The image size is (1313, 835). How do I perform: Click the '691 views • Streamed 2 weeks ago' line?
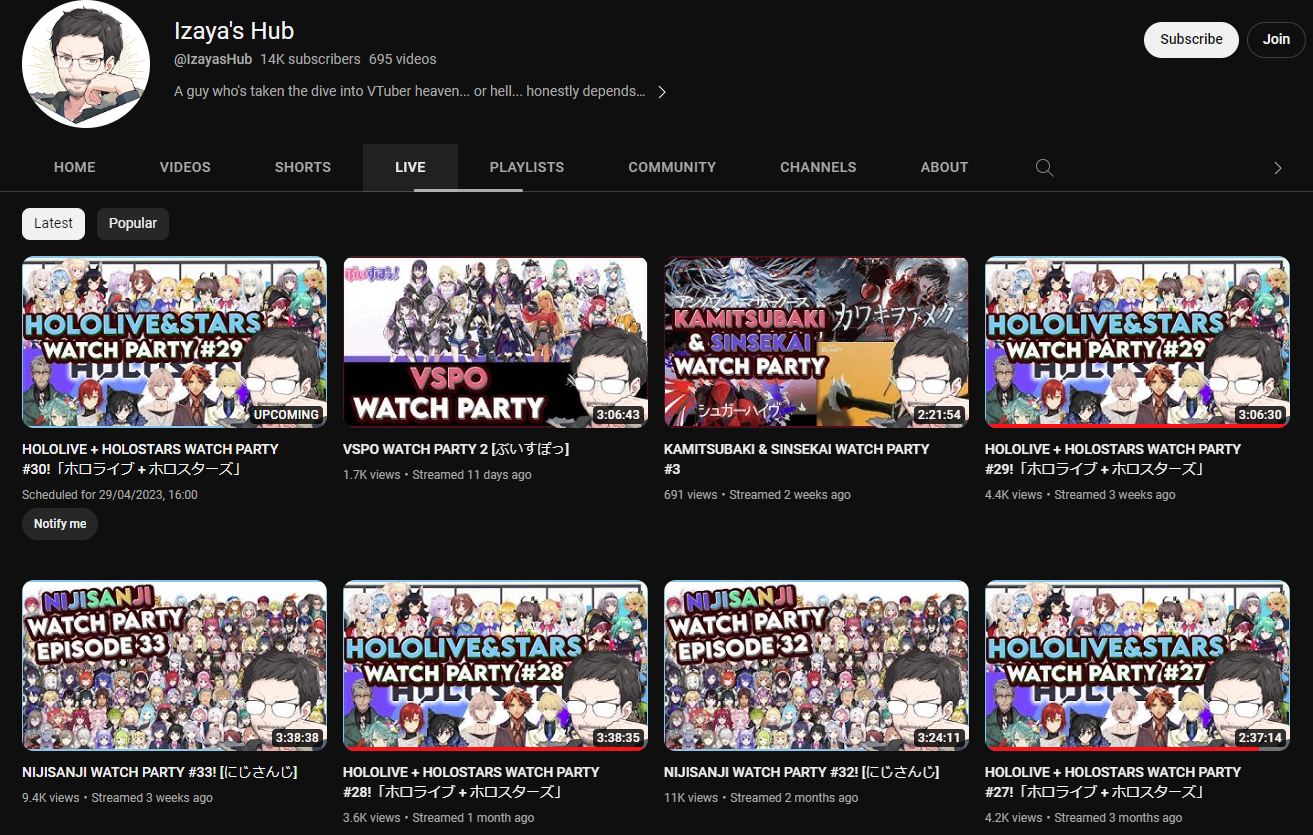coord(757,495)
